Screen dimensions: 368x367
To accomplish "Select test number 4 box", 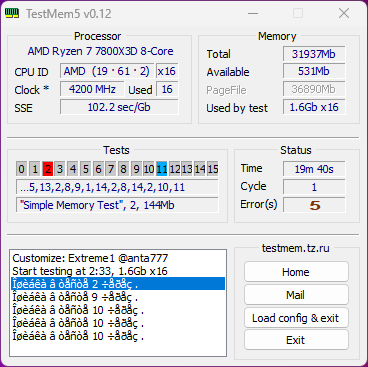I will pyautogui.click(x=73, y=169).
